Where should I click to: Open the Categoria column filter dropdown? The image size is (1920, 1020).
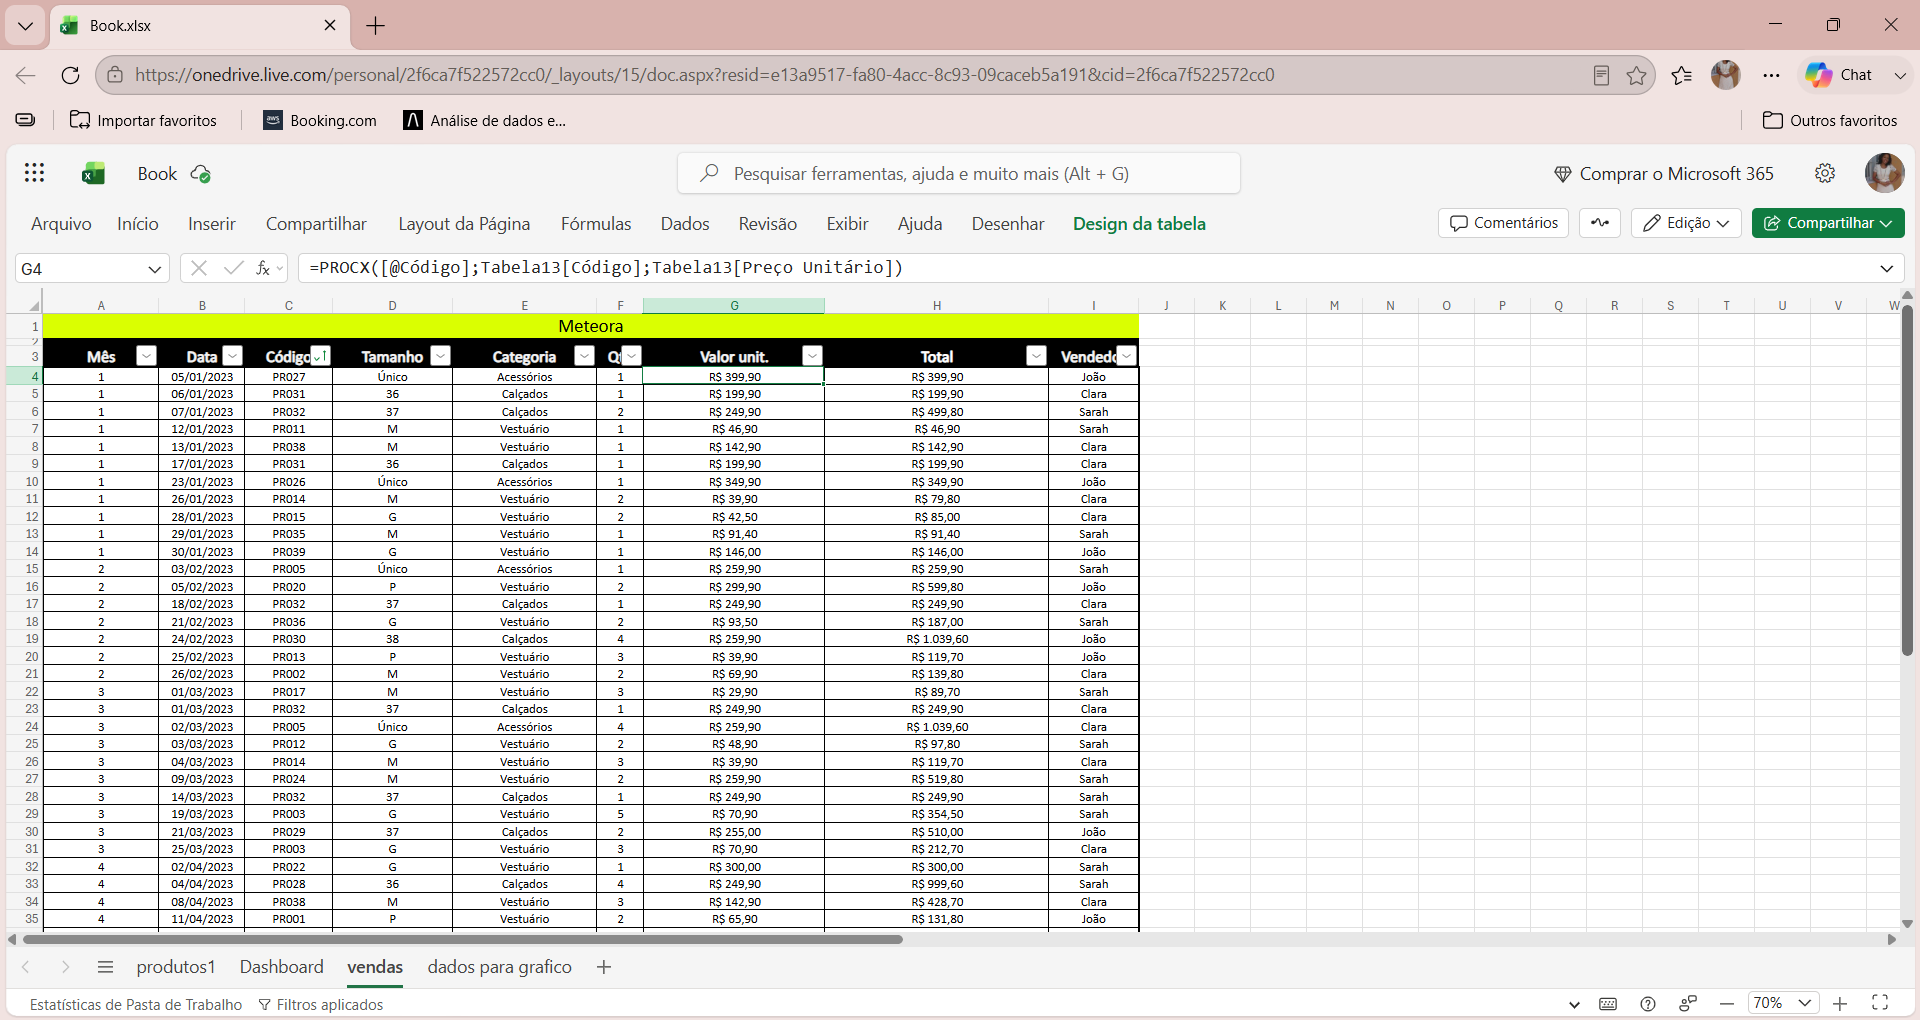pyautogui.click(x=584, y=356)
